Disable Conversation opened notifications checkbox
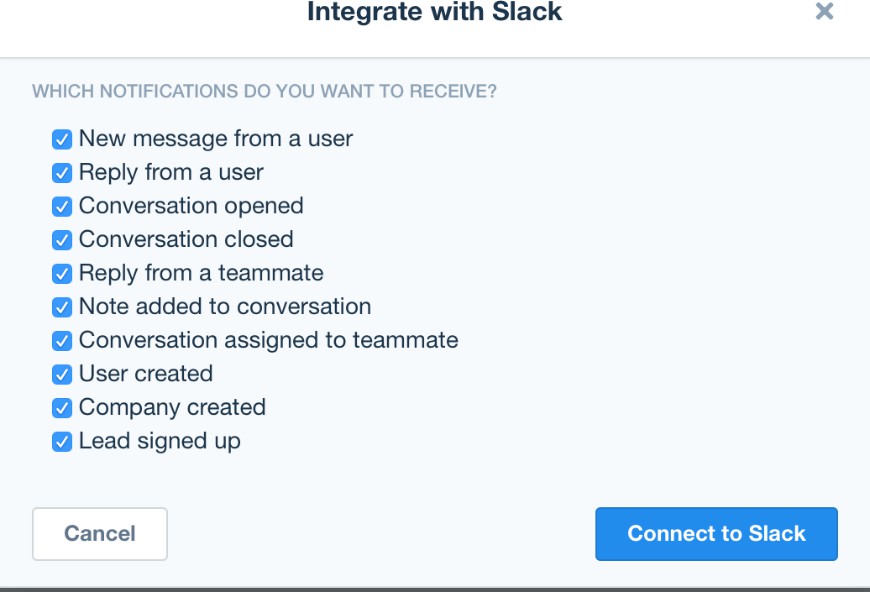 tap(62, 206)
